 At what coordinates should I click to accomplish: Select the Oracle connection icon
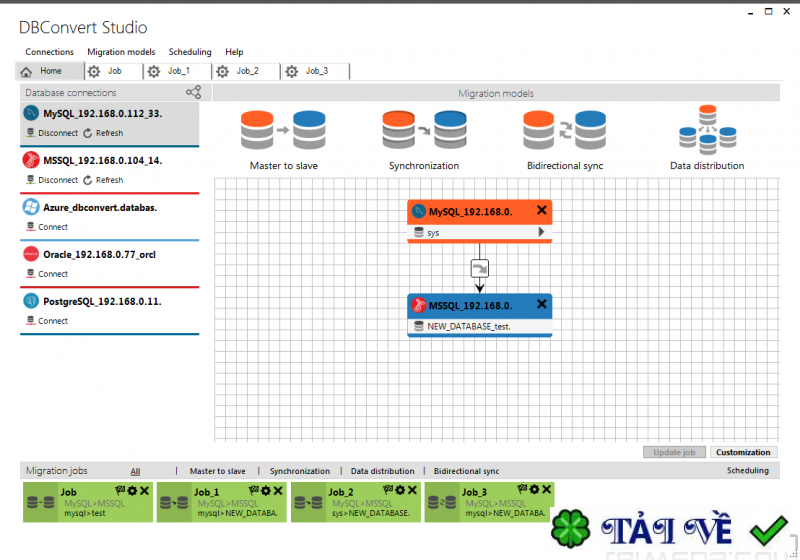click(31, 253)
